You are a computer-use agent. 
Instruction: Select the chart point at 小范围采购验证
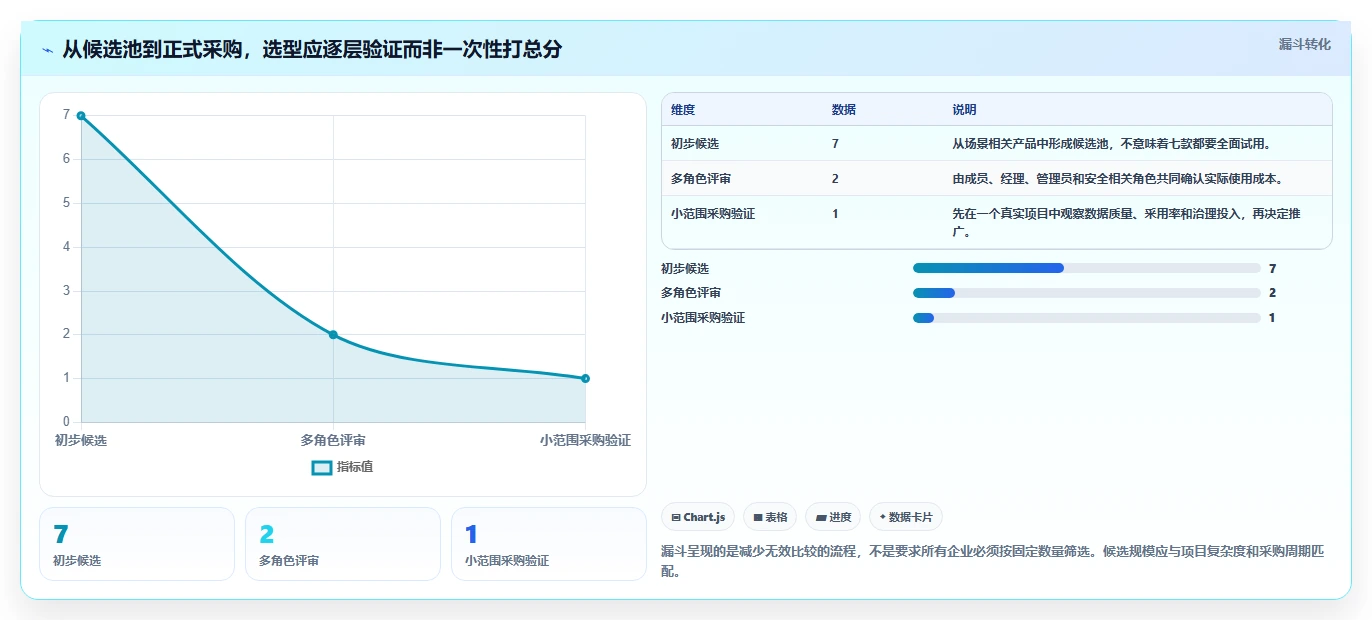pos(585,378)
